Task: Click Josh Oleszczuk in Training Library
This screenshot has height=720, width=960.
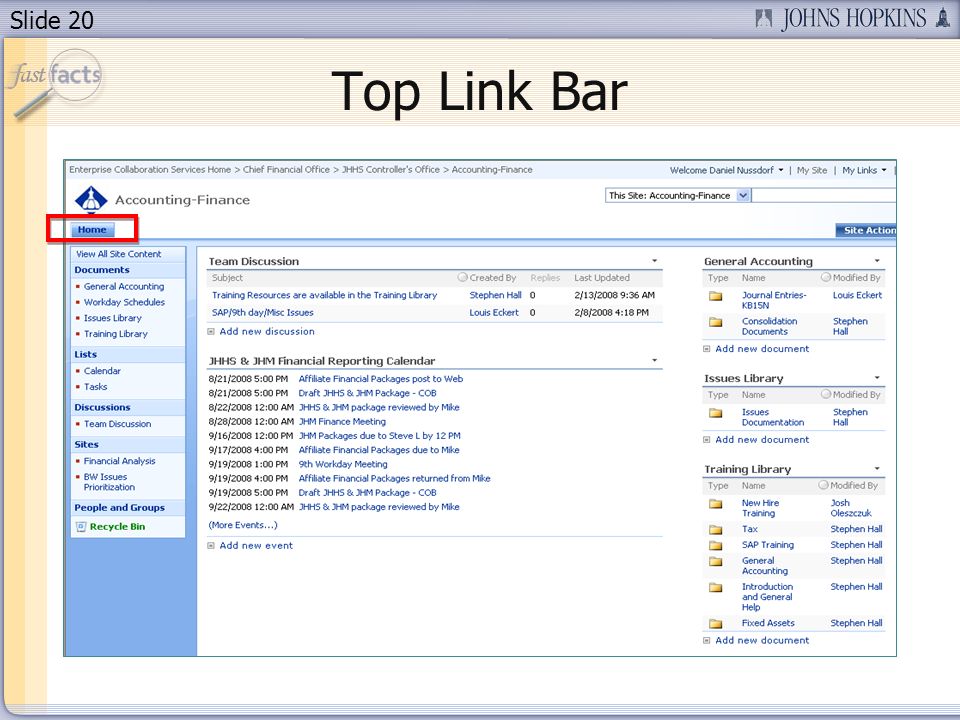Action: 851,508
